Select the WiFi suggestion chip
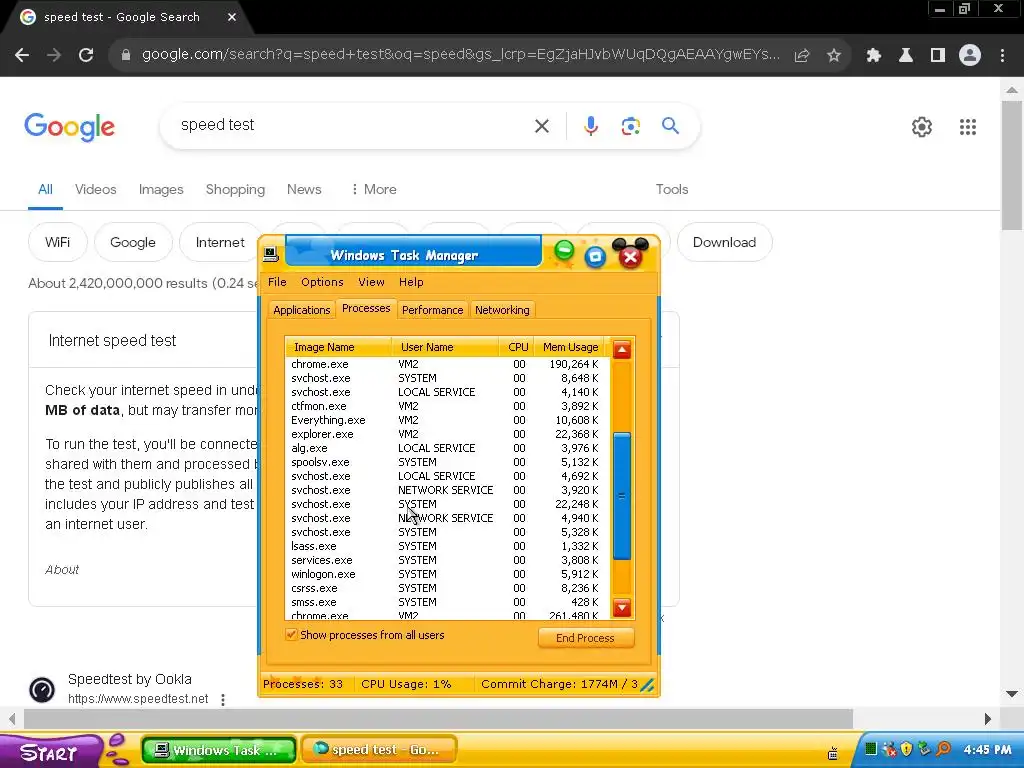The width and height of the screenshot is (1024, 768). pyautogui.click(x=57, y=242)
